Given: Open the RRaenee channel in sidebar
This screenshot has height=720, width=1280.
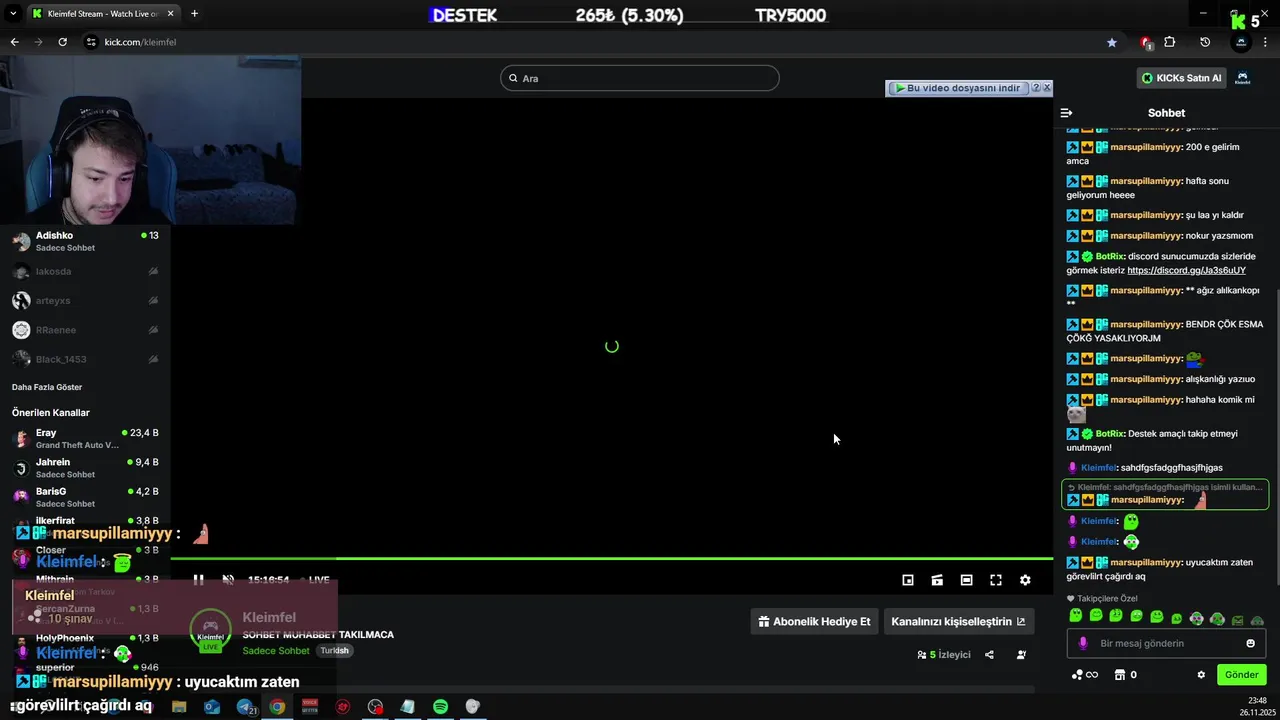Looking at the screenshot, I should click(85, 330).
